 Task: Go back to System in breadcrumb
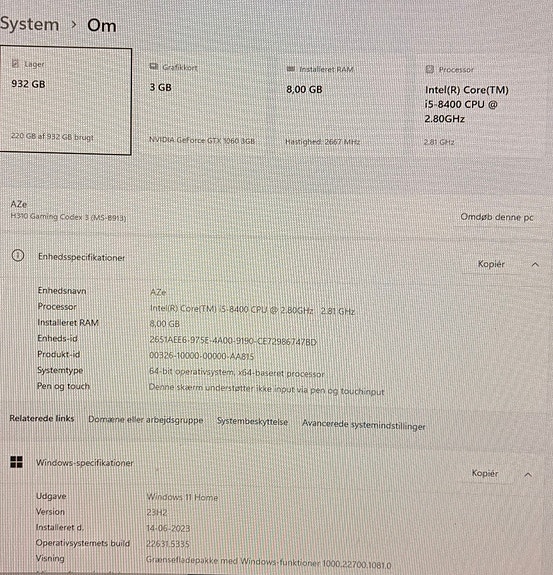click(29, 25)
